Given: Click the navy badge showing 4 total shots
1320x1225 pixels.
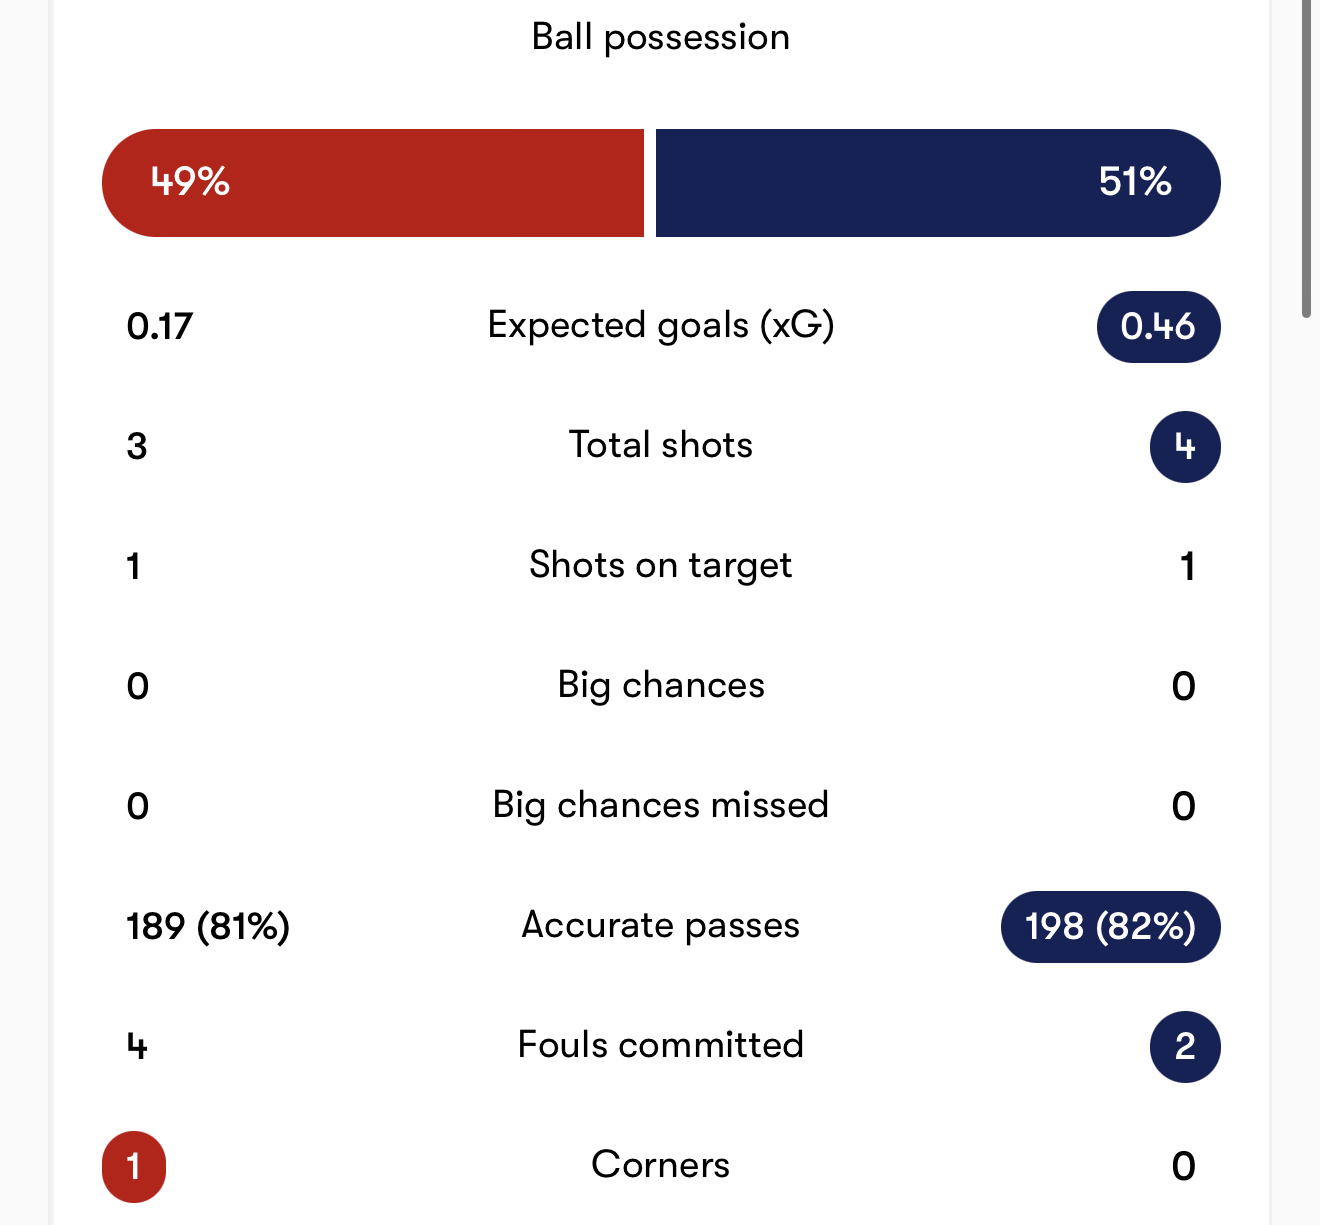Looking at the screenshot, I should click(1185, 447).
